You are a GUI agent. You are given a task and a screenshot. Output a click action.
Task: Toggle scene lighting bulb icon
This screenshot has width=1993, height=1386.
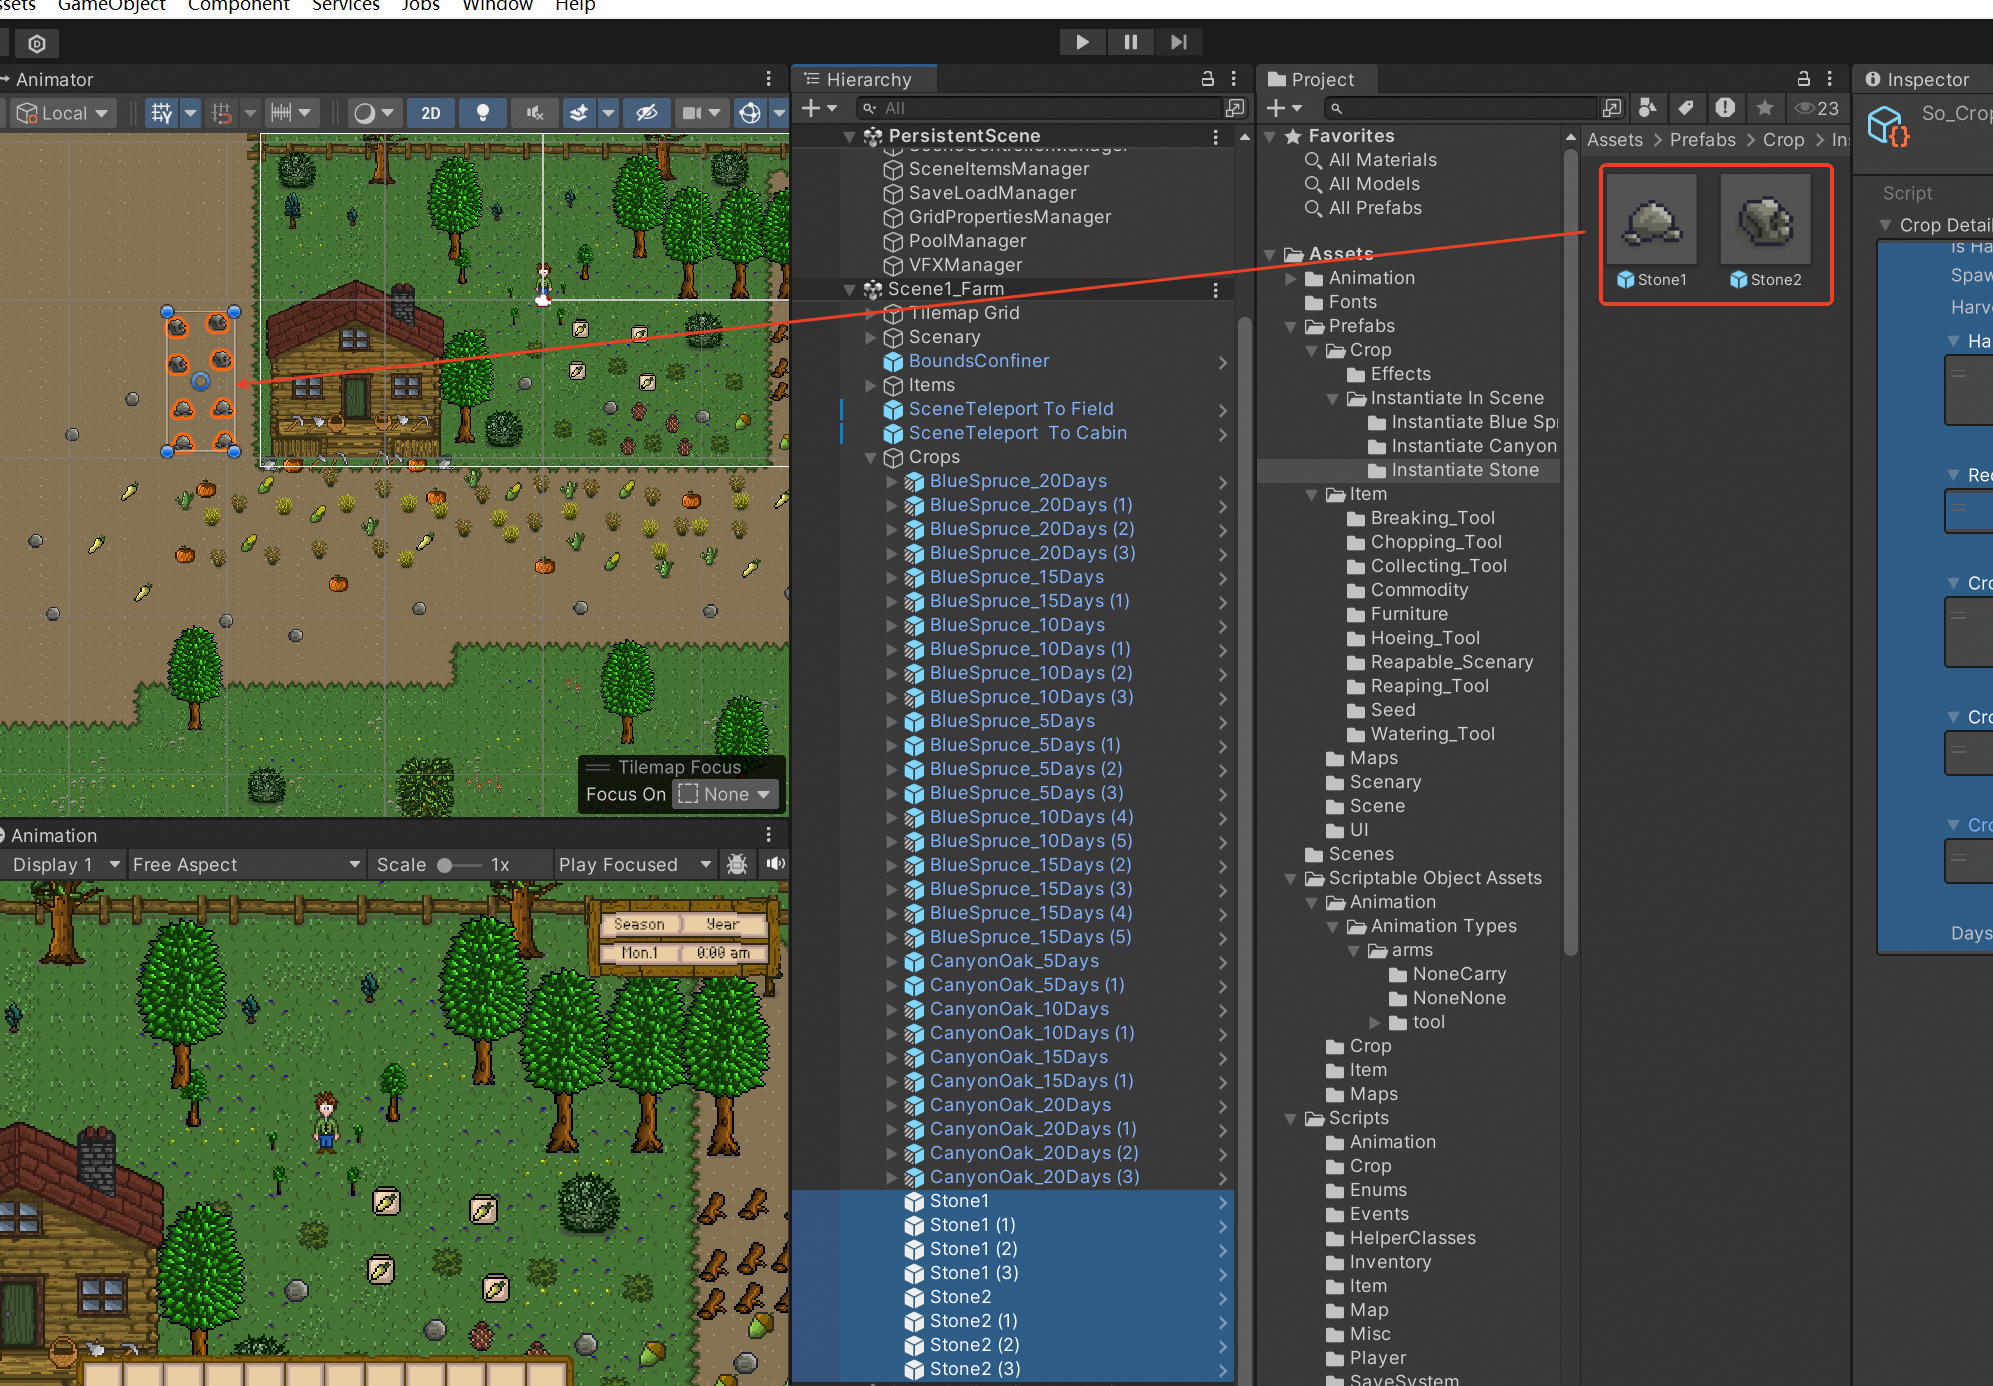483,113
